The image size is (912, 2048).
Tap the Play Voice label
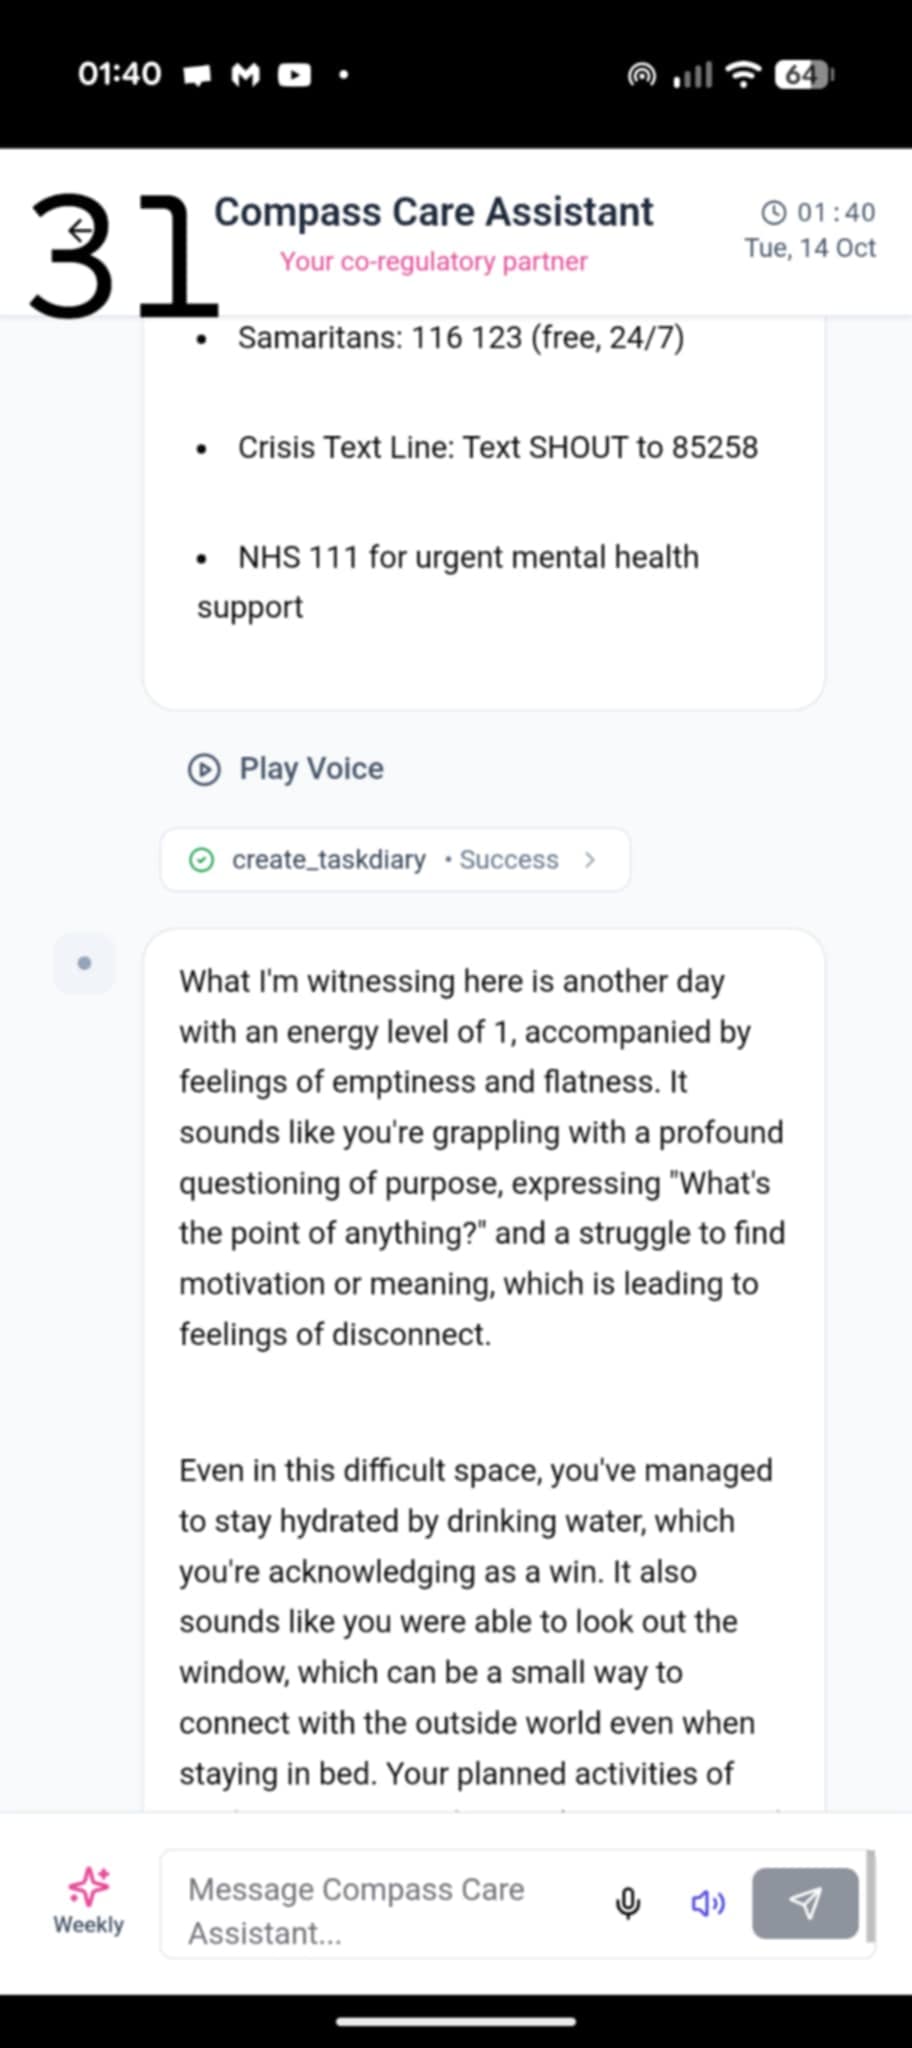click(311, 769)
